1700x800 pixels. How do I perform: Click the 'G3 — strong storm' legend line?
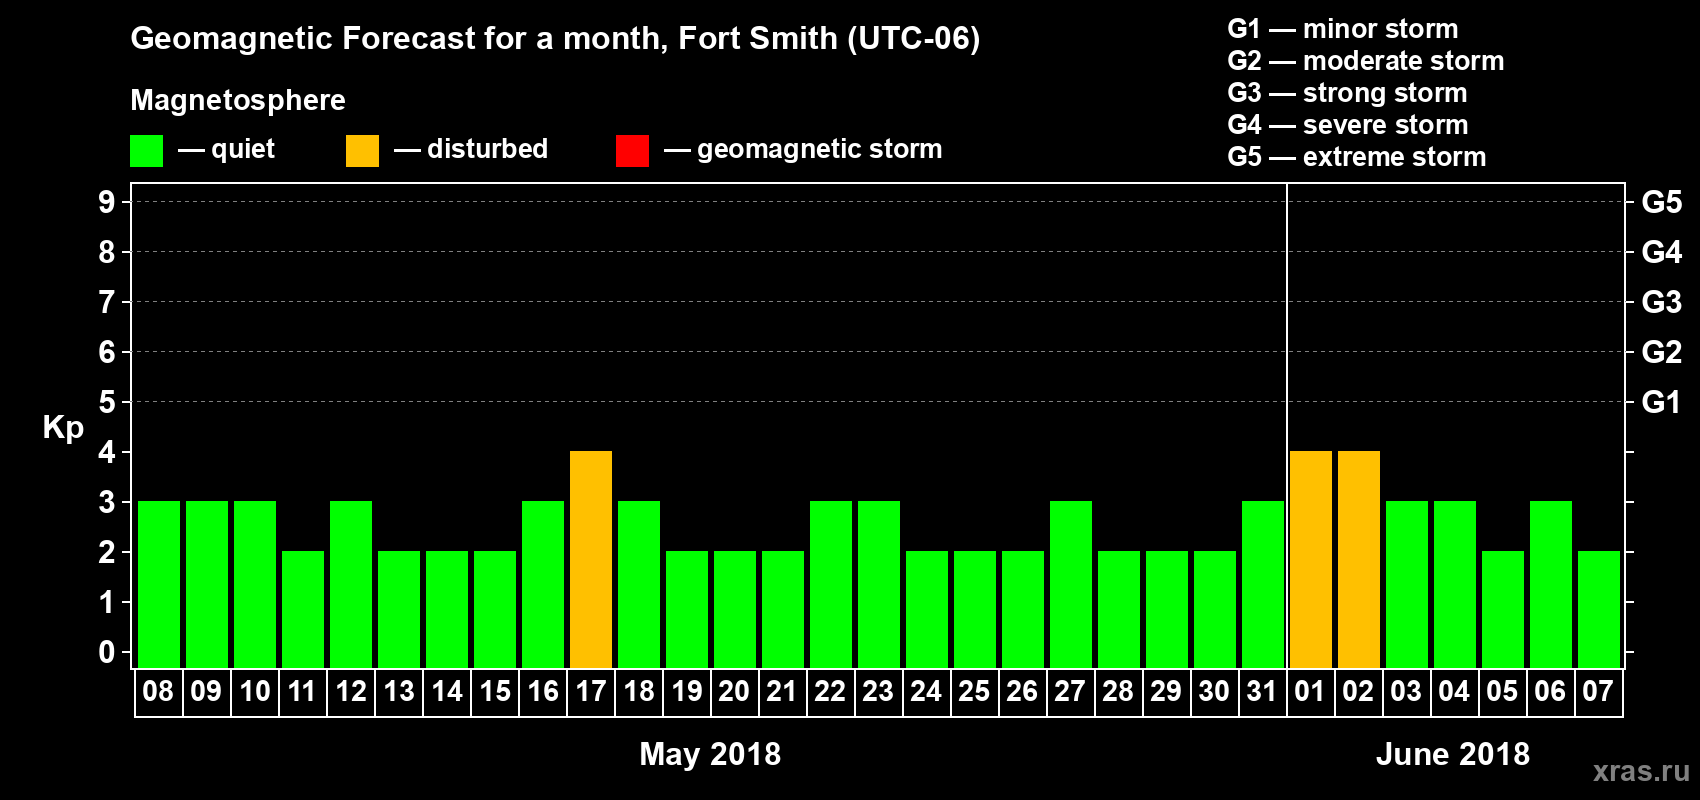pos(1348,93)
